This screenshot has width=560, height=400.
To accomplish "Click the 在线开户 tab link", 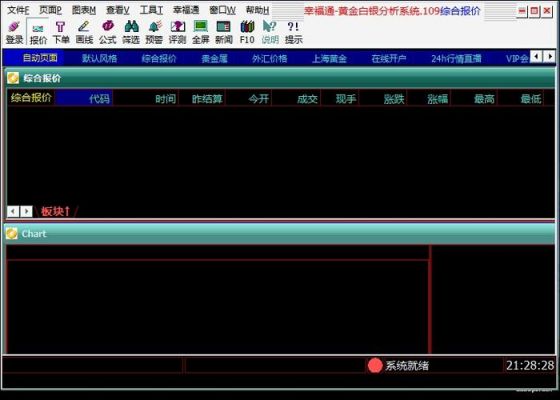I will (x=389, y=58).
